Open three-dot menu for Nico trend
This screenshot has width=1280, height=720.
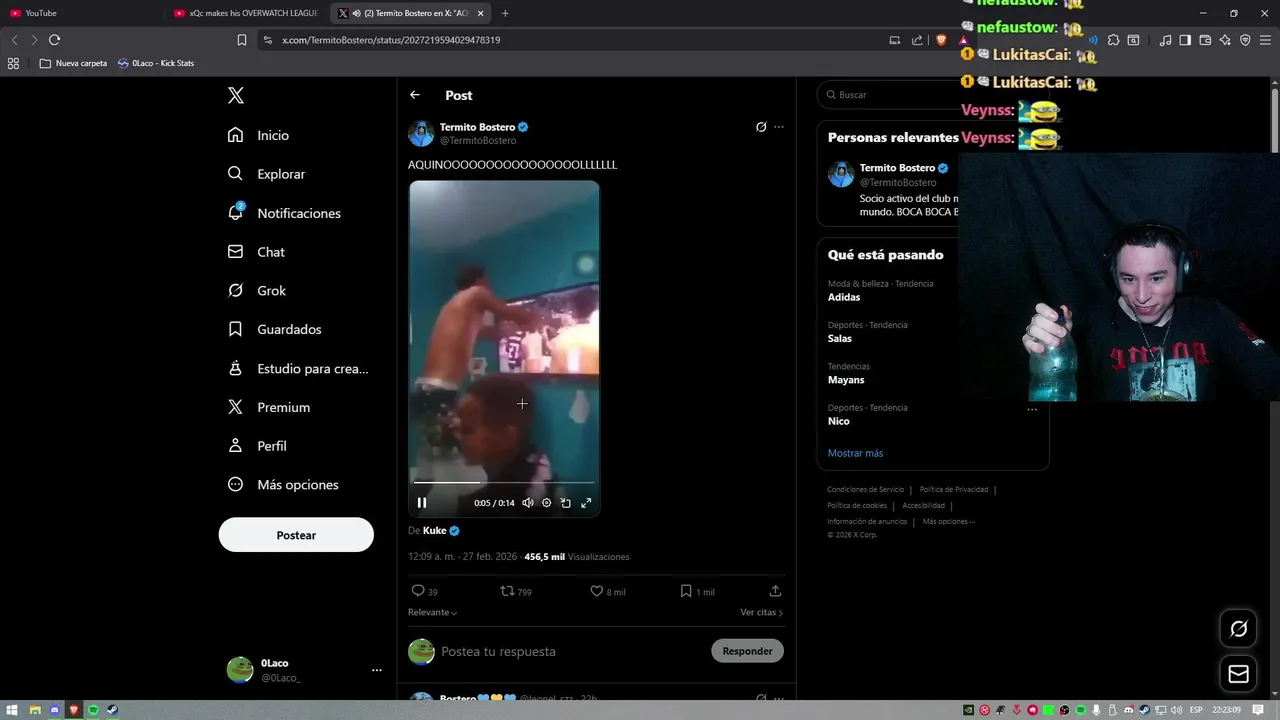1032,409
